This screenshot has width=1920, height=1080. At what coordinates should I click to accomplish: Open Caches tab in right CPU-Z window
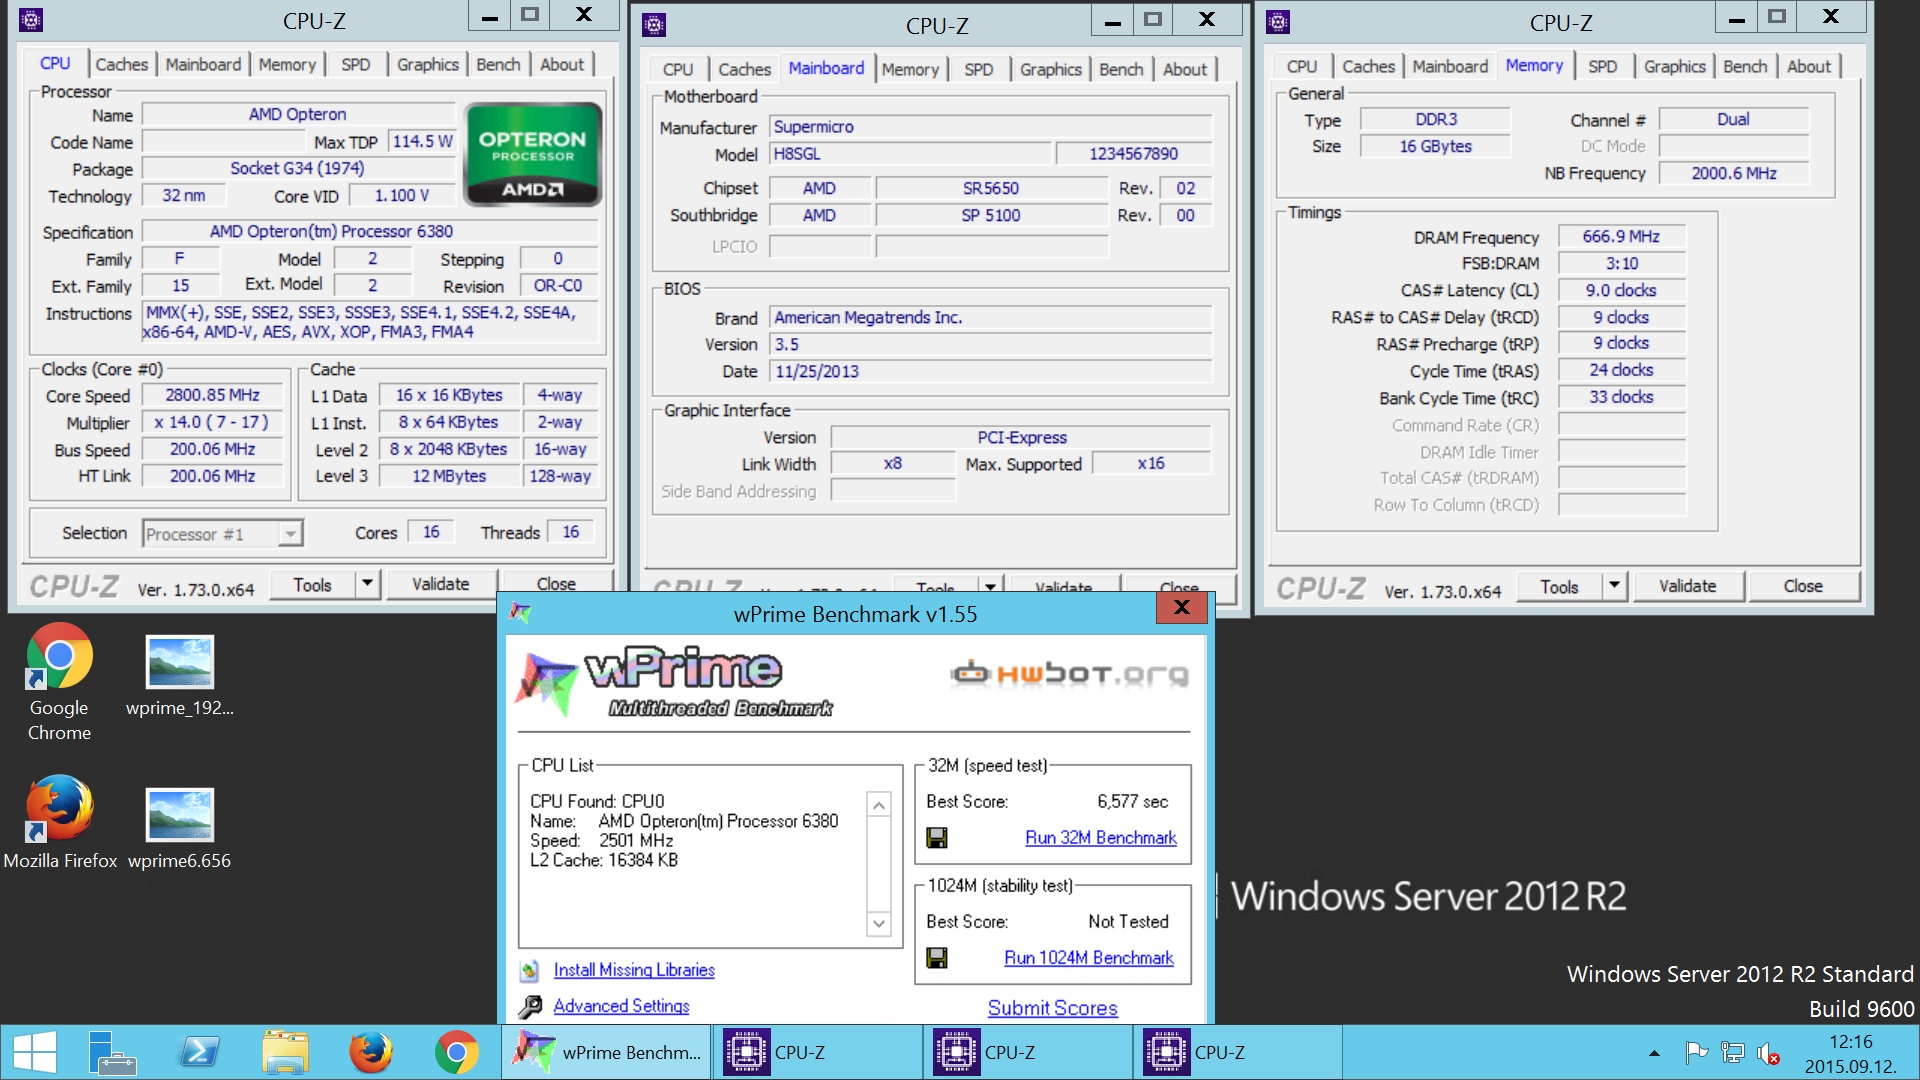(x=1368, y=66)
